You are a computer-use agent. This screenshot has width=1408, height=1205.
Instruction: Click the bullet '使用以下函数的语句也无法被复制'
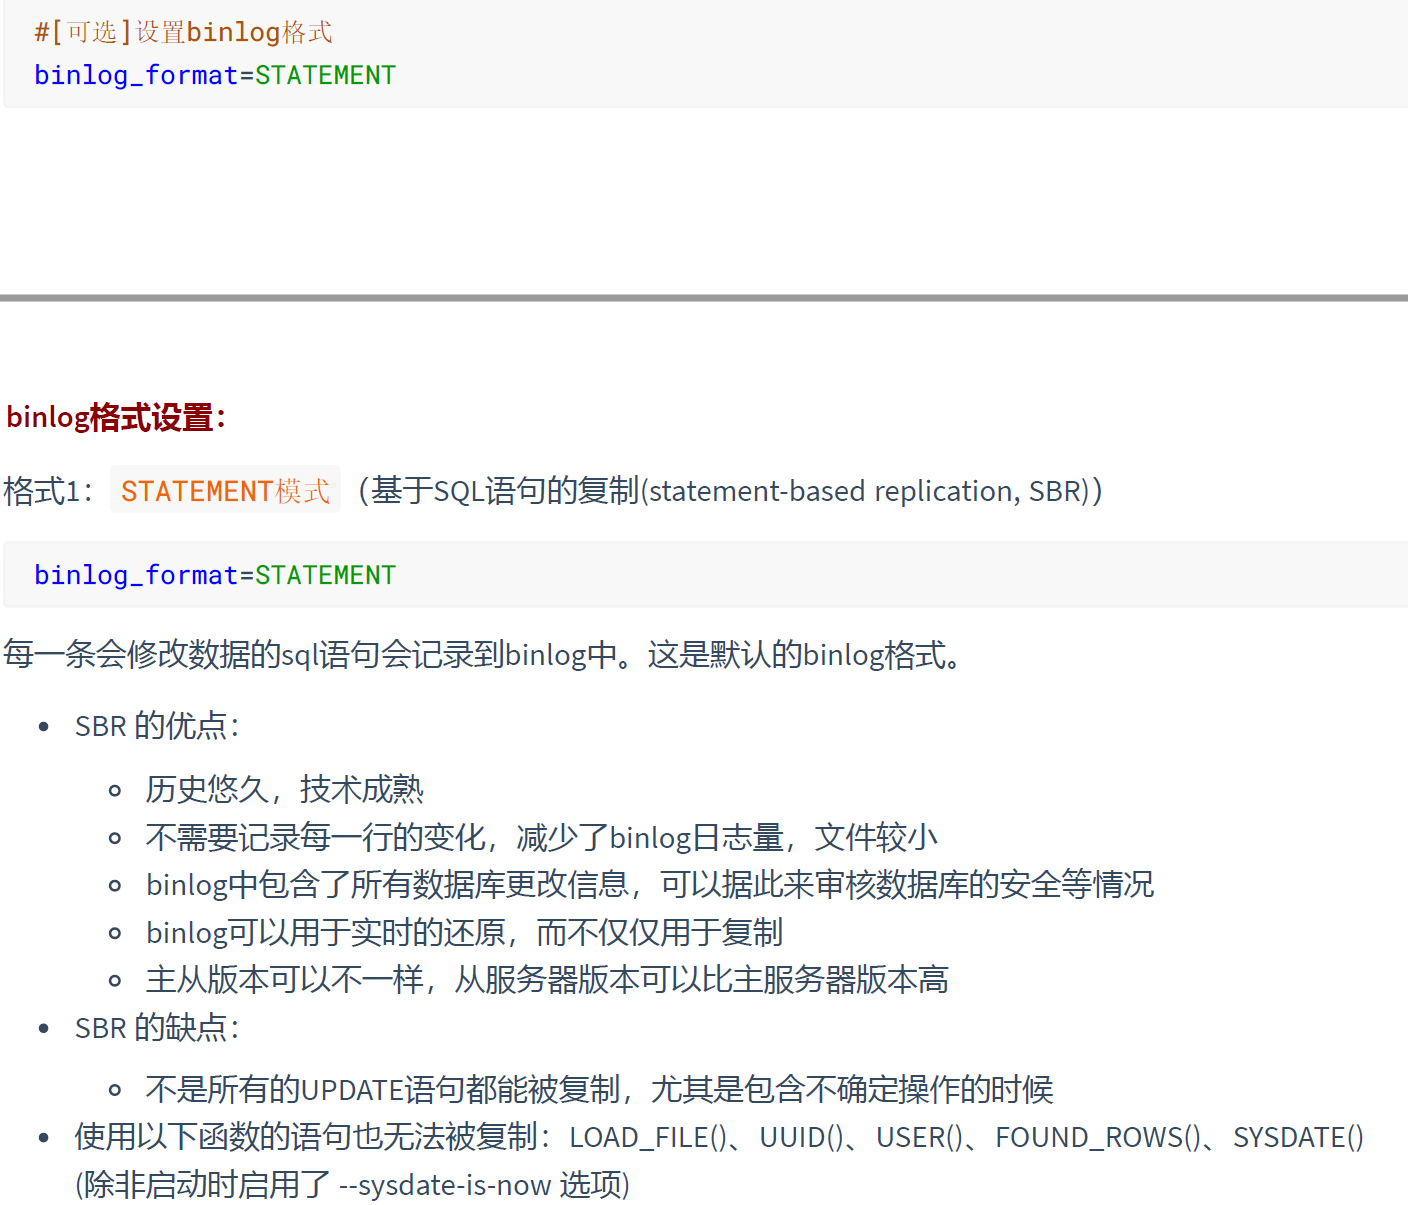coord(307,1137)
